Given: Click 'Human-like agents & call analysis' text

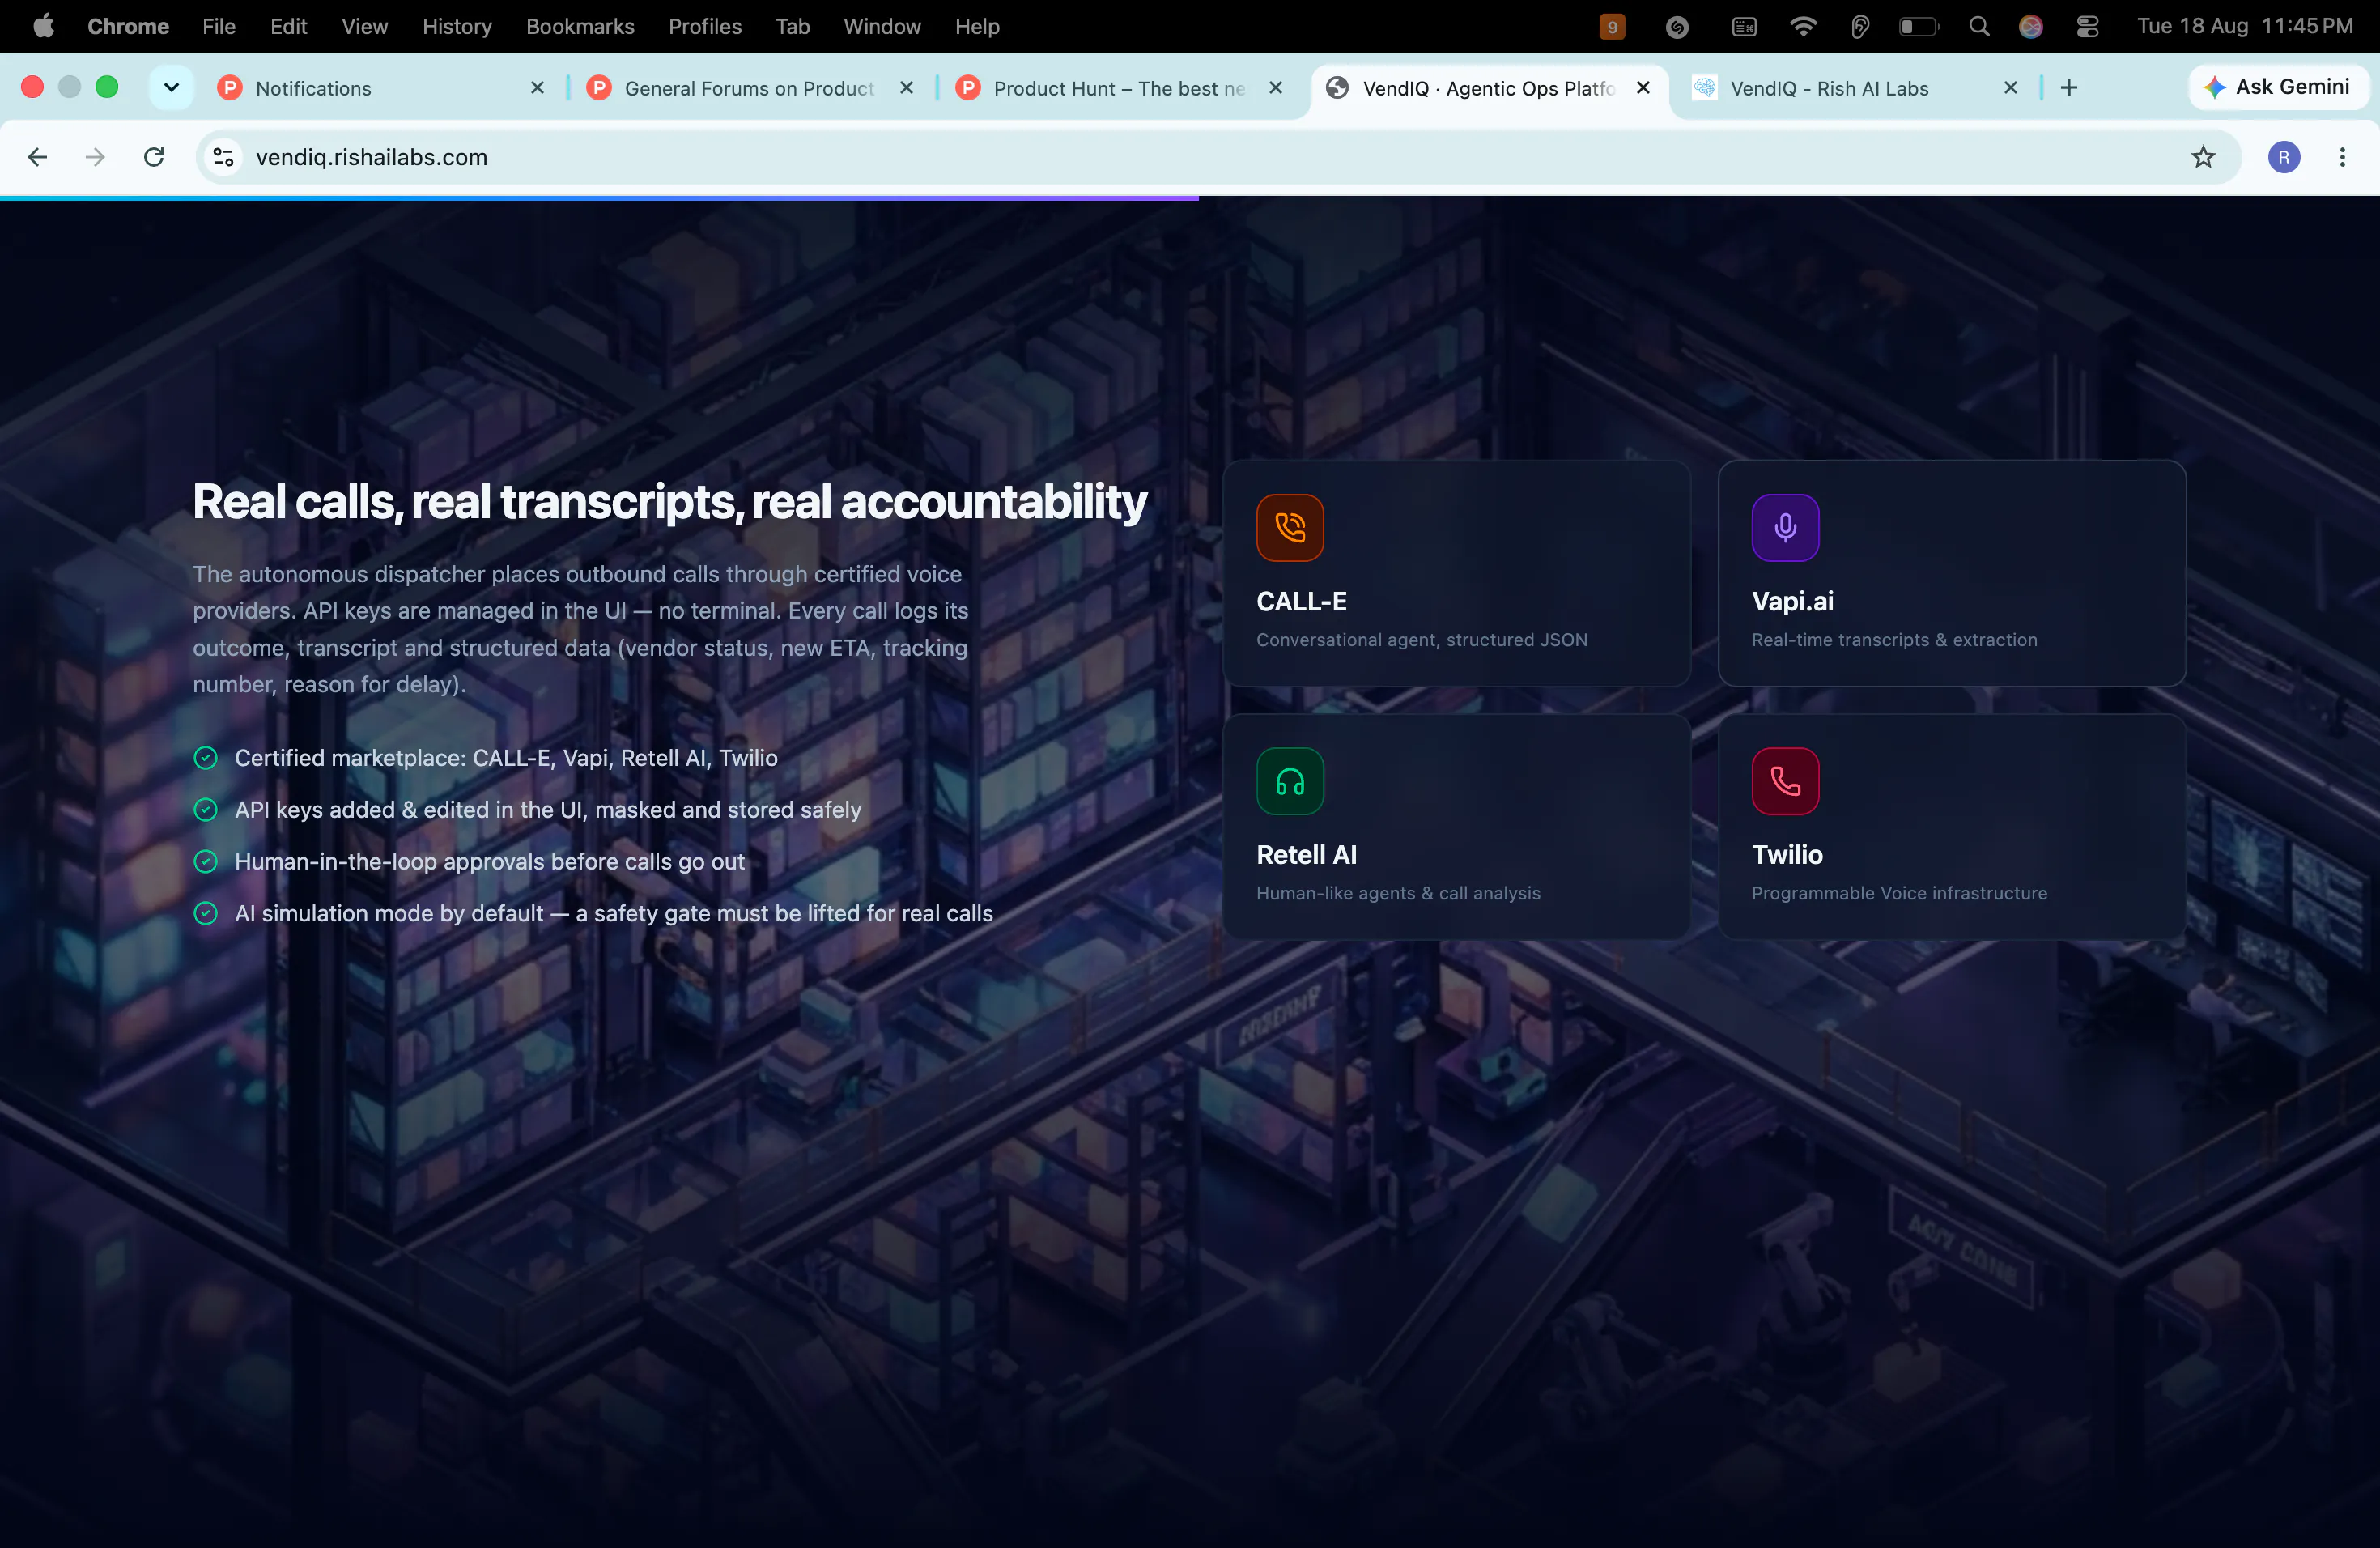Looking at the screenshot, I should 1398,893.
